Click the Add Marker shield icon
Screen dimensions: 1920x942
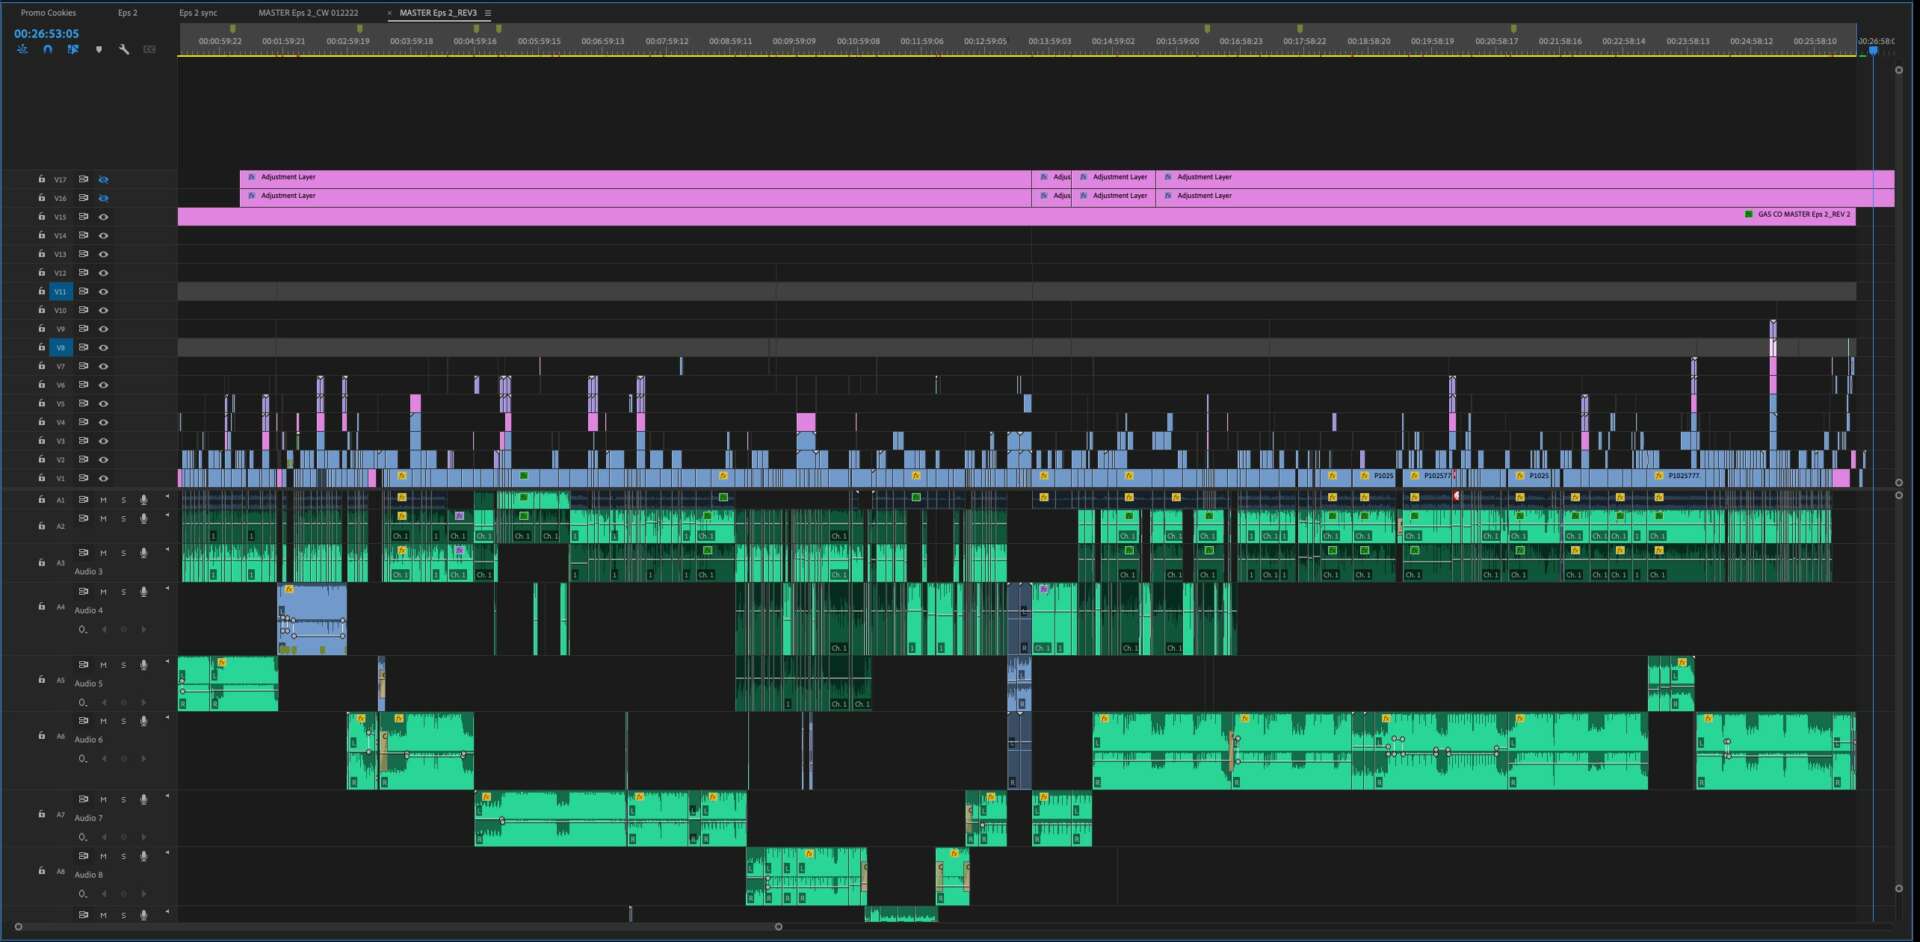(x=98, y=49)
